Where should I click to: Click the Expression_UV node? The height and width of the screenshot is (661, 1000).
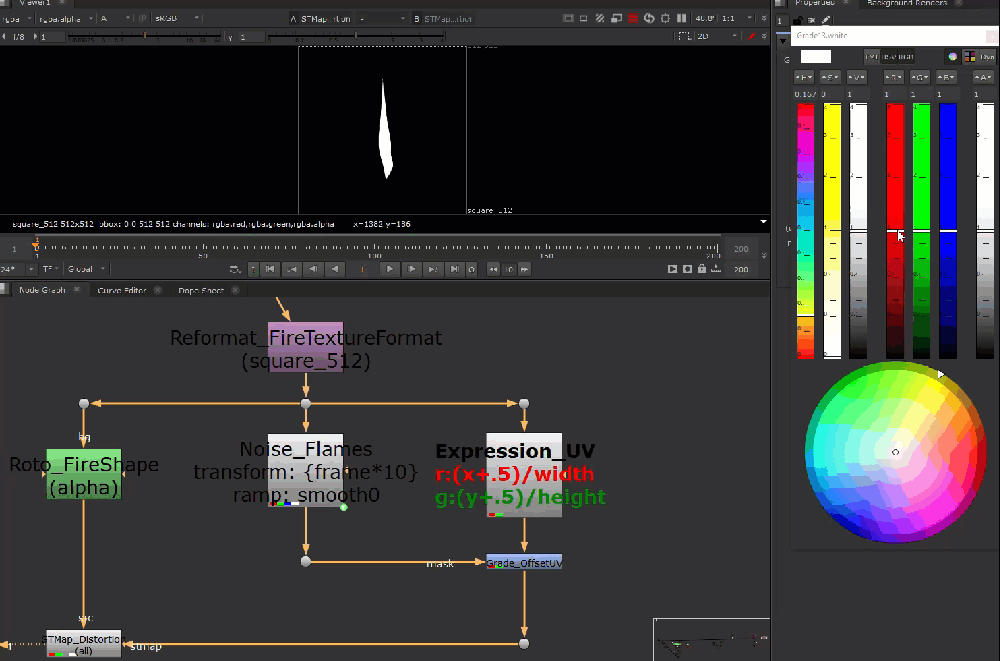[524, 475]
